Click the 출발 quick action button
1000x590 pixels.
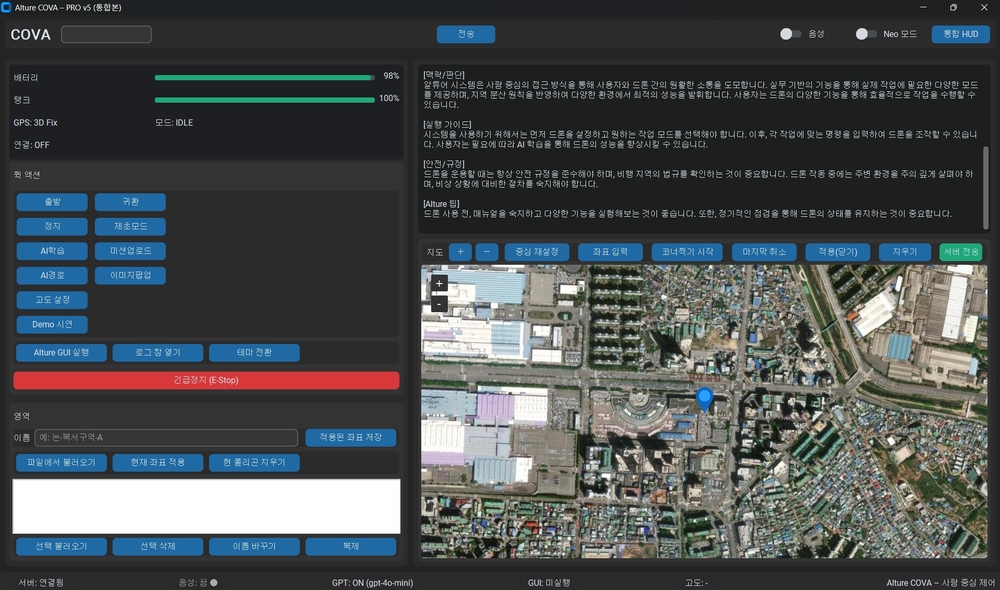coord(52,202)
